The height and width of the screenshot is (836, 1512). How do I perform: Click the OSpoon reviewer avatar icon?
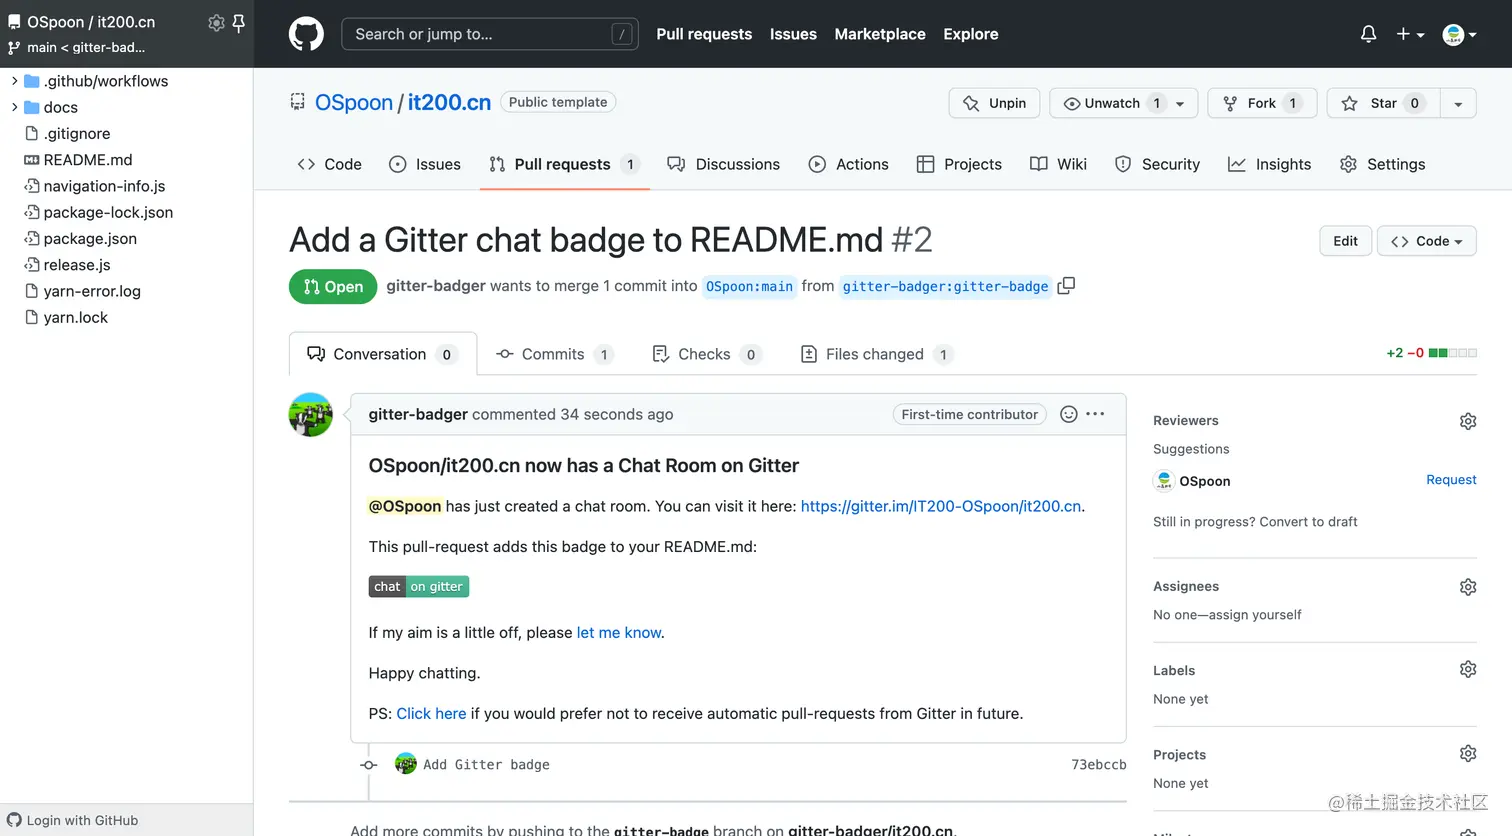click(1163, 481)
